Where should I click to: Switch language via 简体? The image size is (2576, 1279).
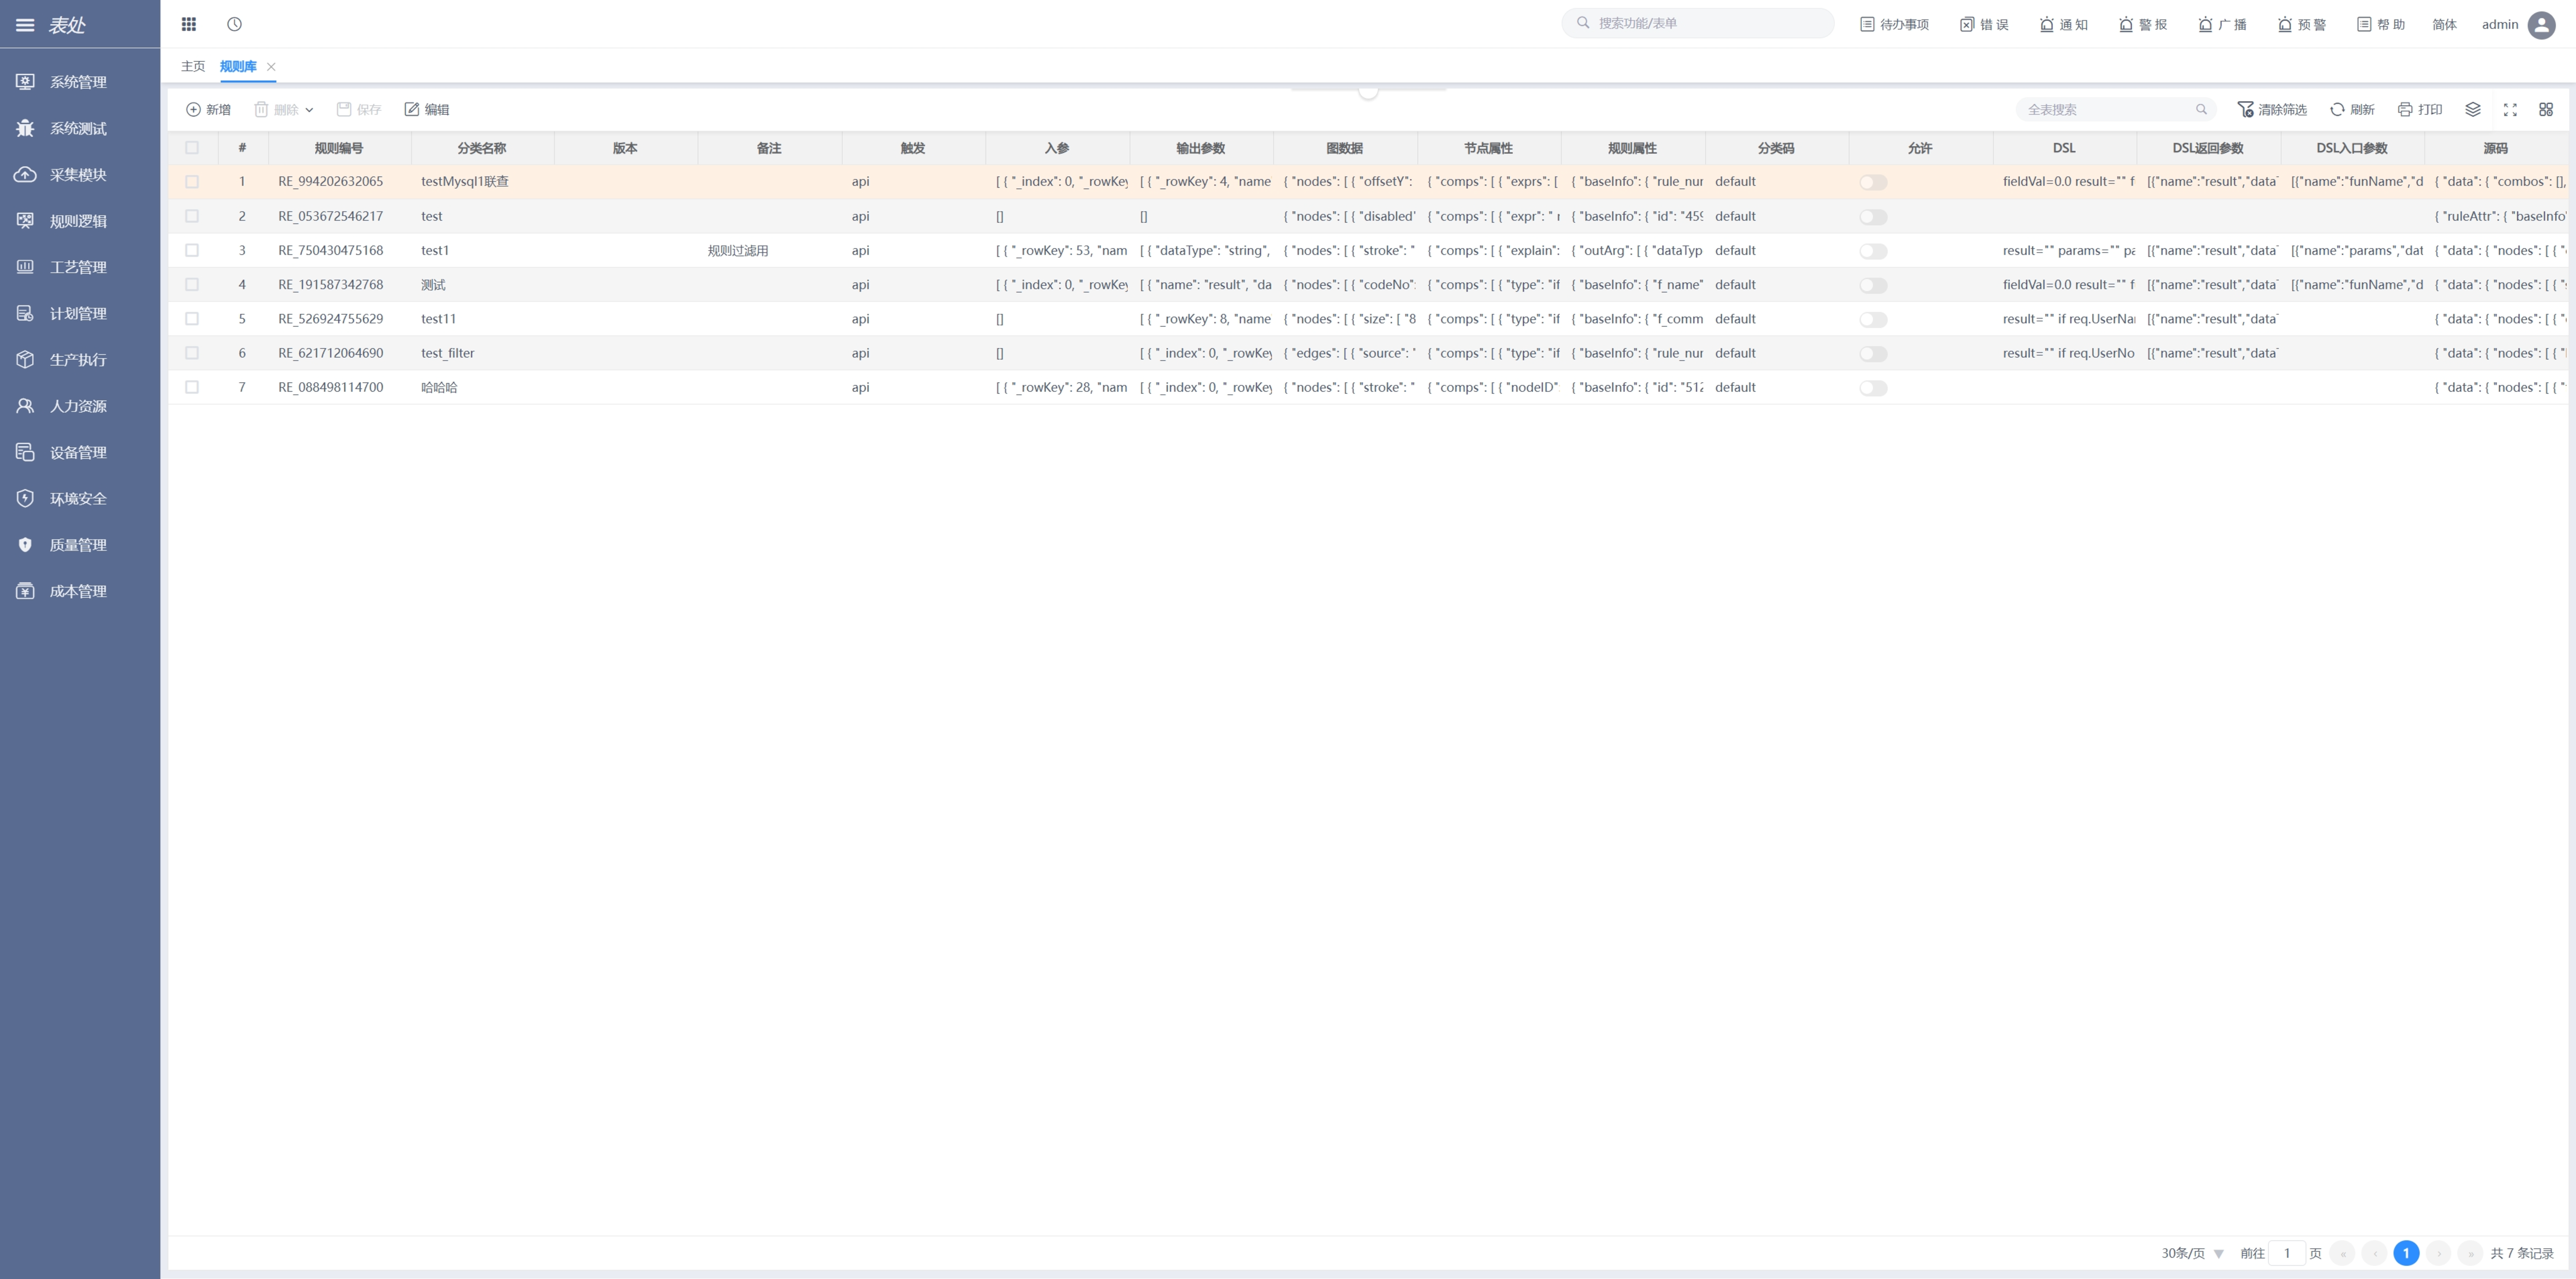2444,24
